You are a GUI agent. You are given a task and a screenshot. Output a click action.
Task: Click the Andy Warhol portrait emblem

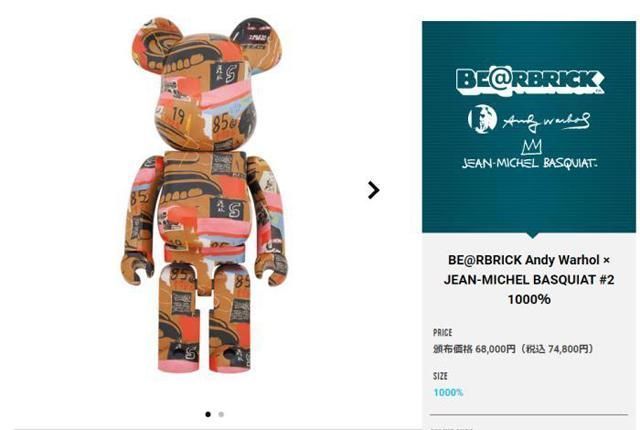tap(482, 119)
